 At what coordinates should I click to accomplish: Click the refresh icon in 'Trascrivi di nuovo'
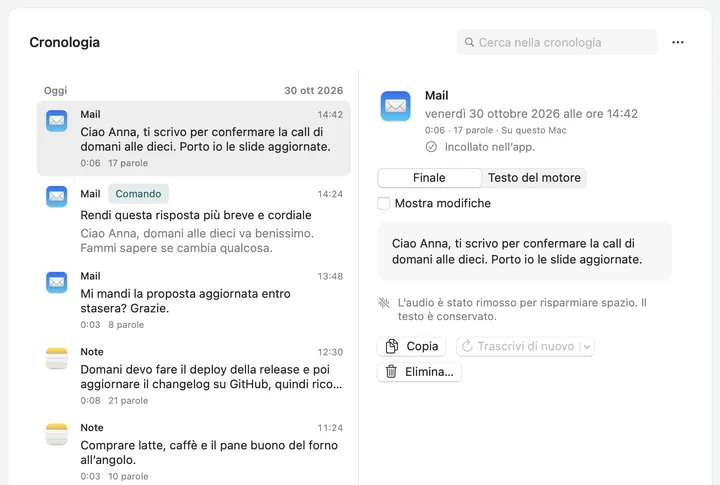coord(467,346)
